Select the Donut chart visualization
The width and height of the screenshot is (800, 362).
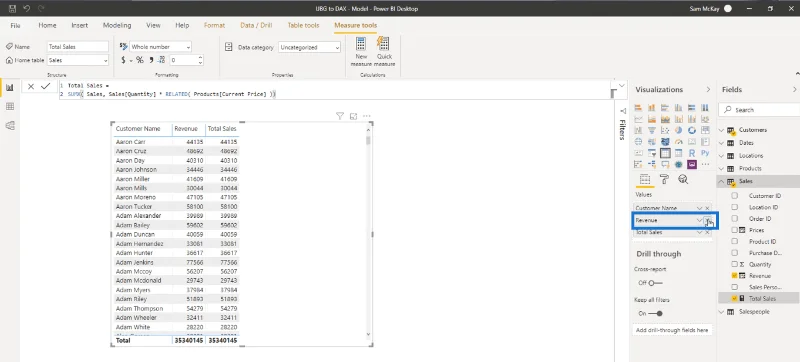tap(692, 130)
